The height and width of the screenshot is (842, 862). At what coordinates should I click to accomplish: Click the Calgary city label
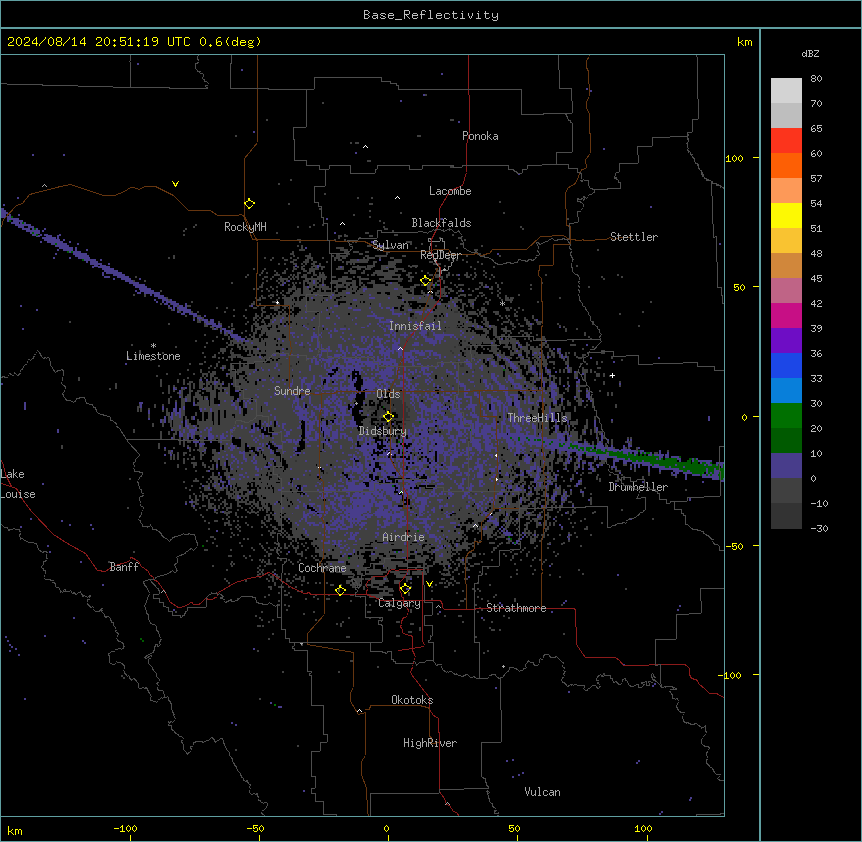(399, 603)
